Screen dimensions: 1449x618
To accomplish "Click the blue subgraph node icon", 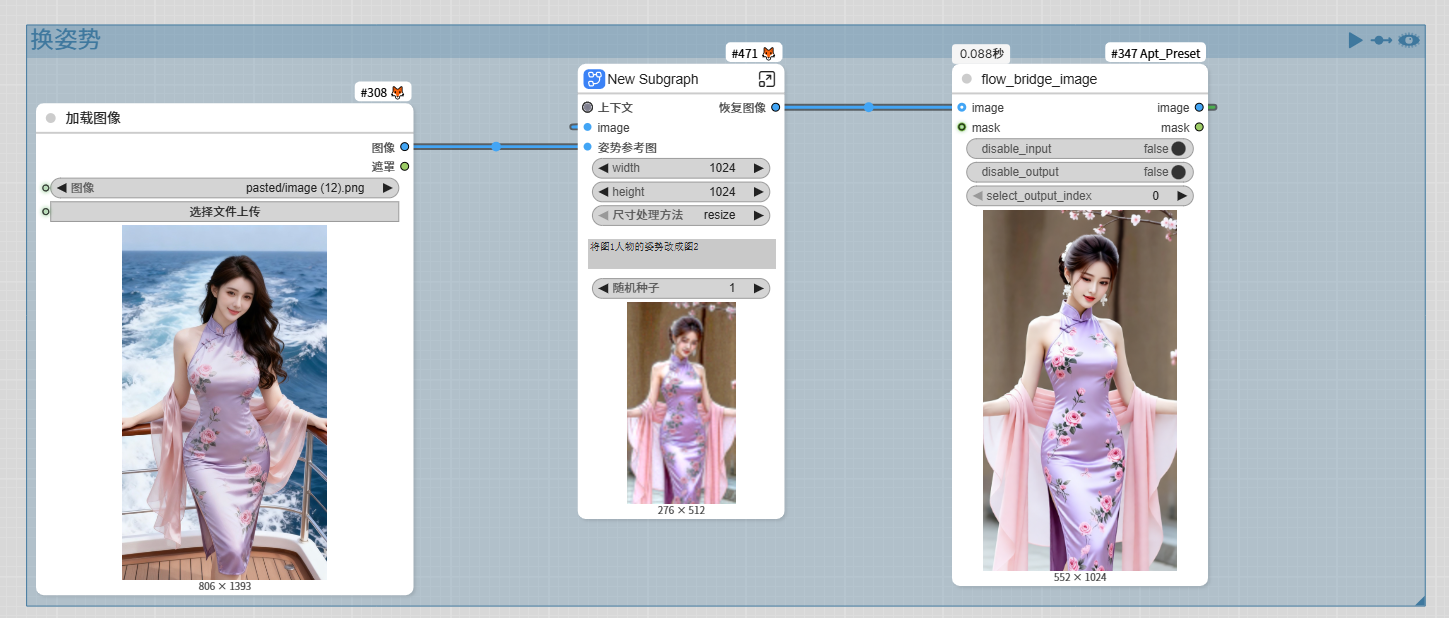I will pos(594,79).
